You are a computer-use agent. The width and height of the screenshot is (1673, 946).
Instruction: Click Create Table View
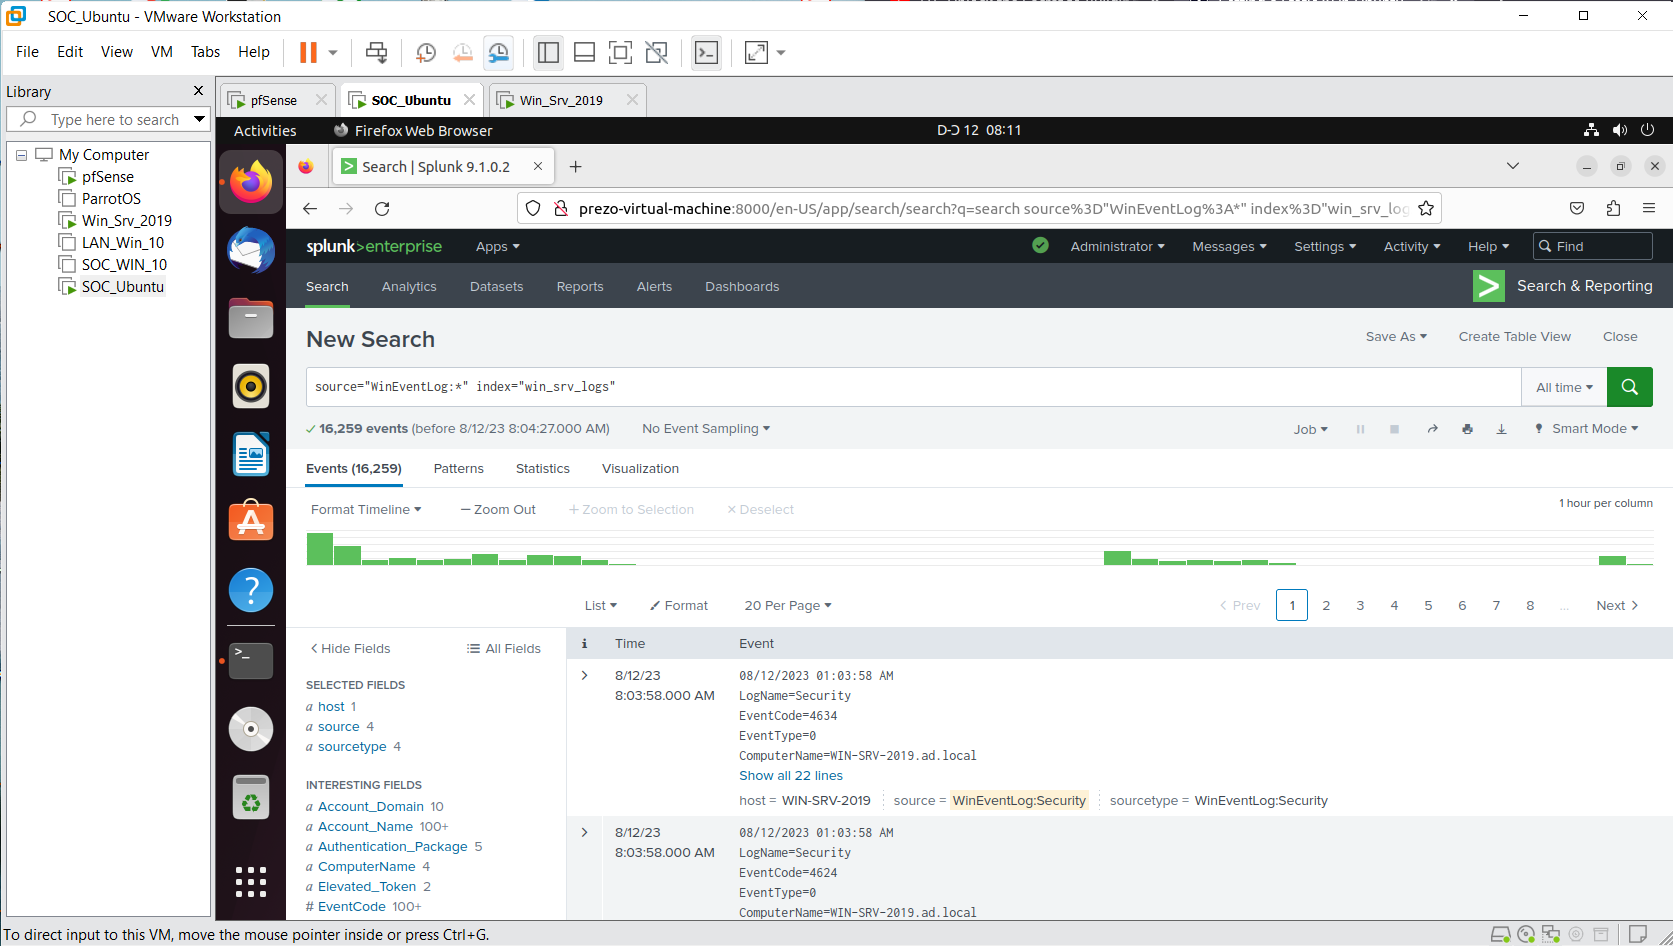pyautogui.click(x=1514, y=337)
